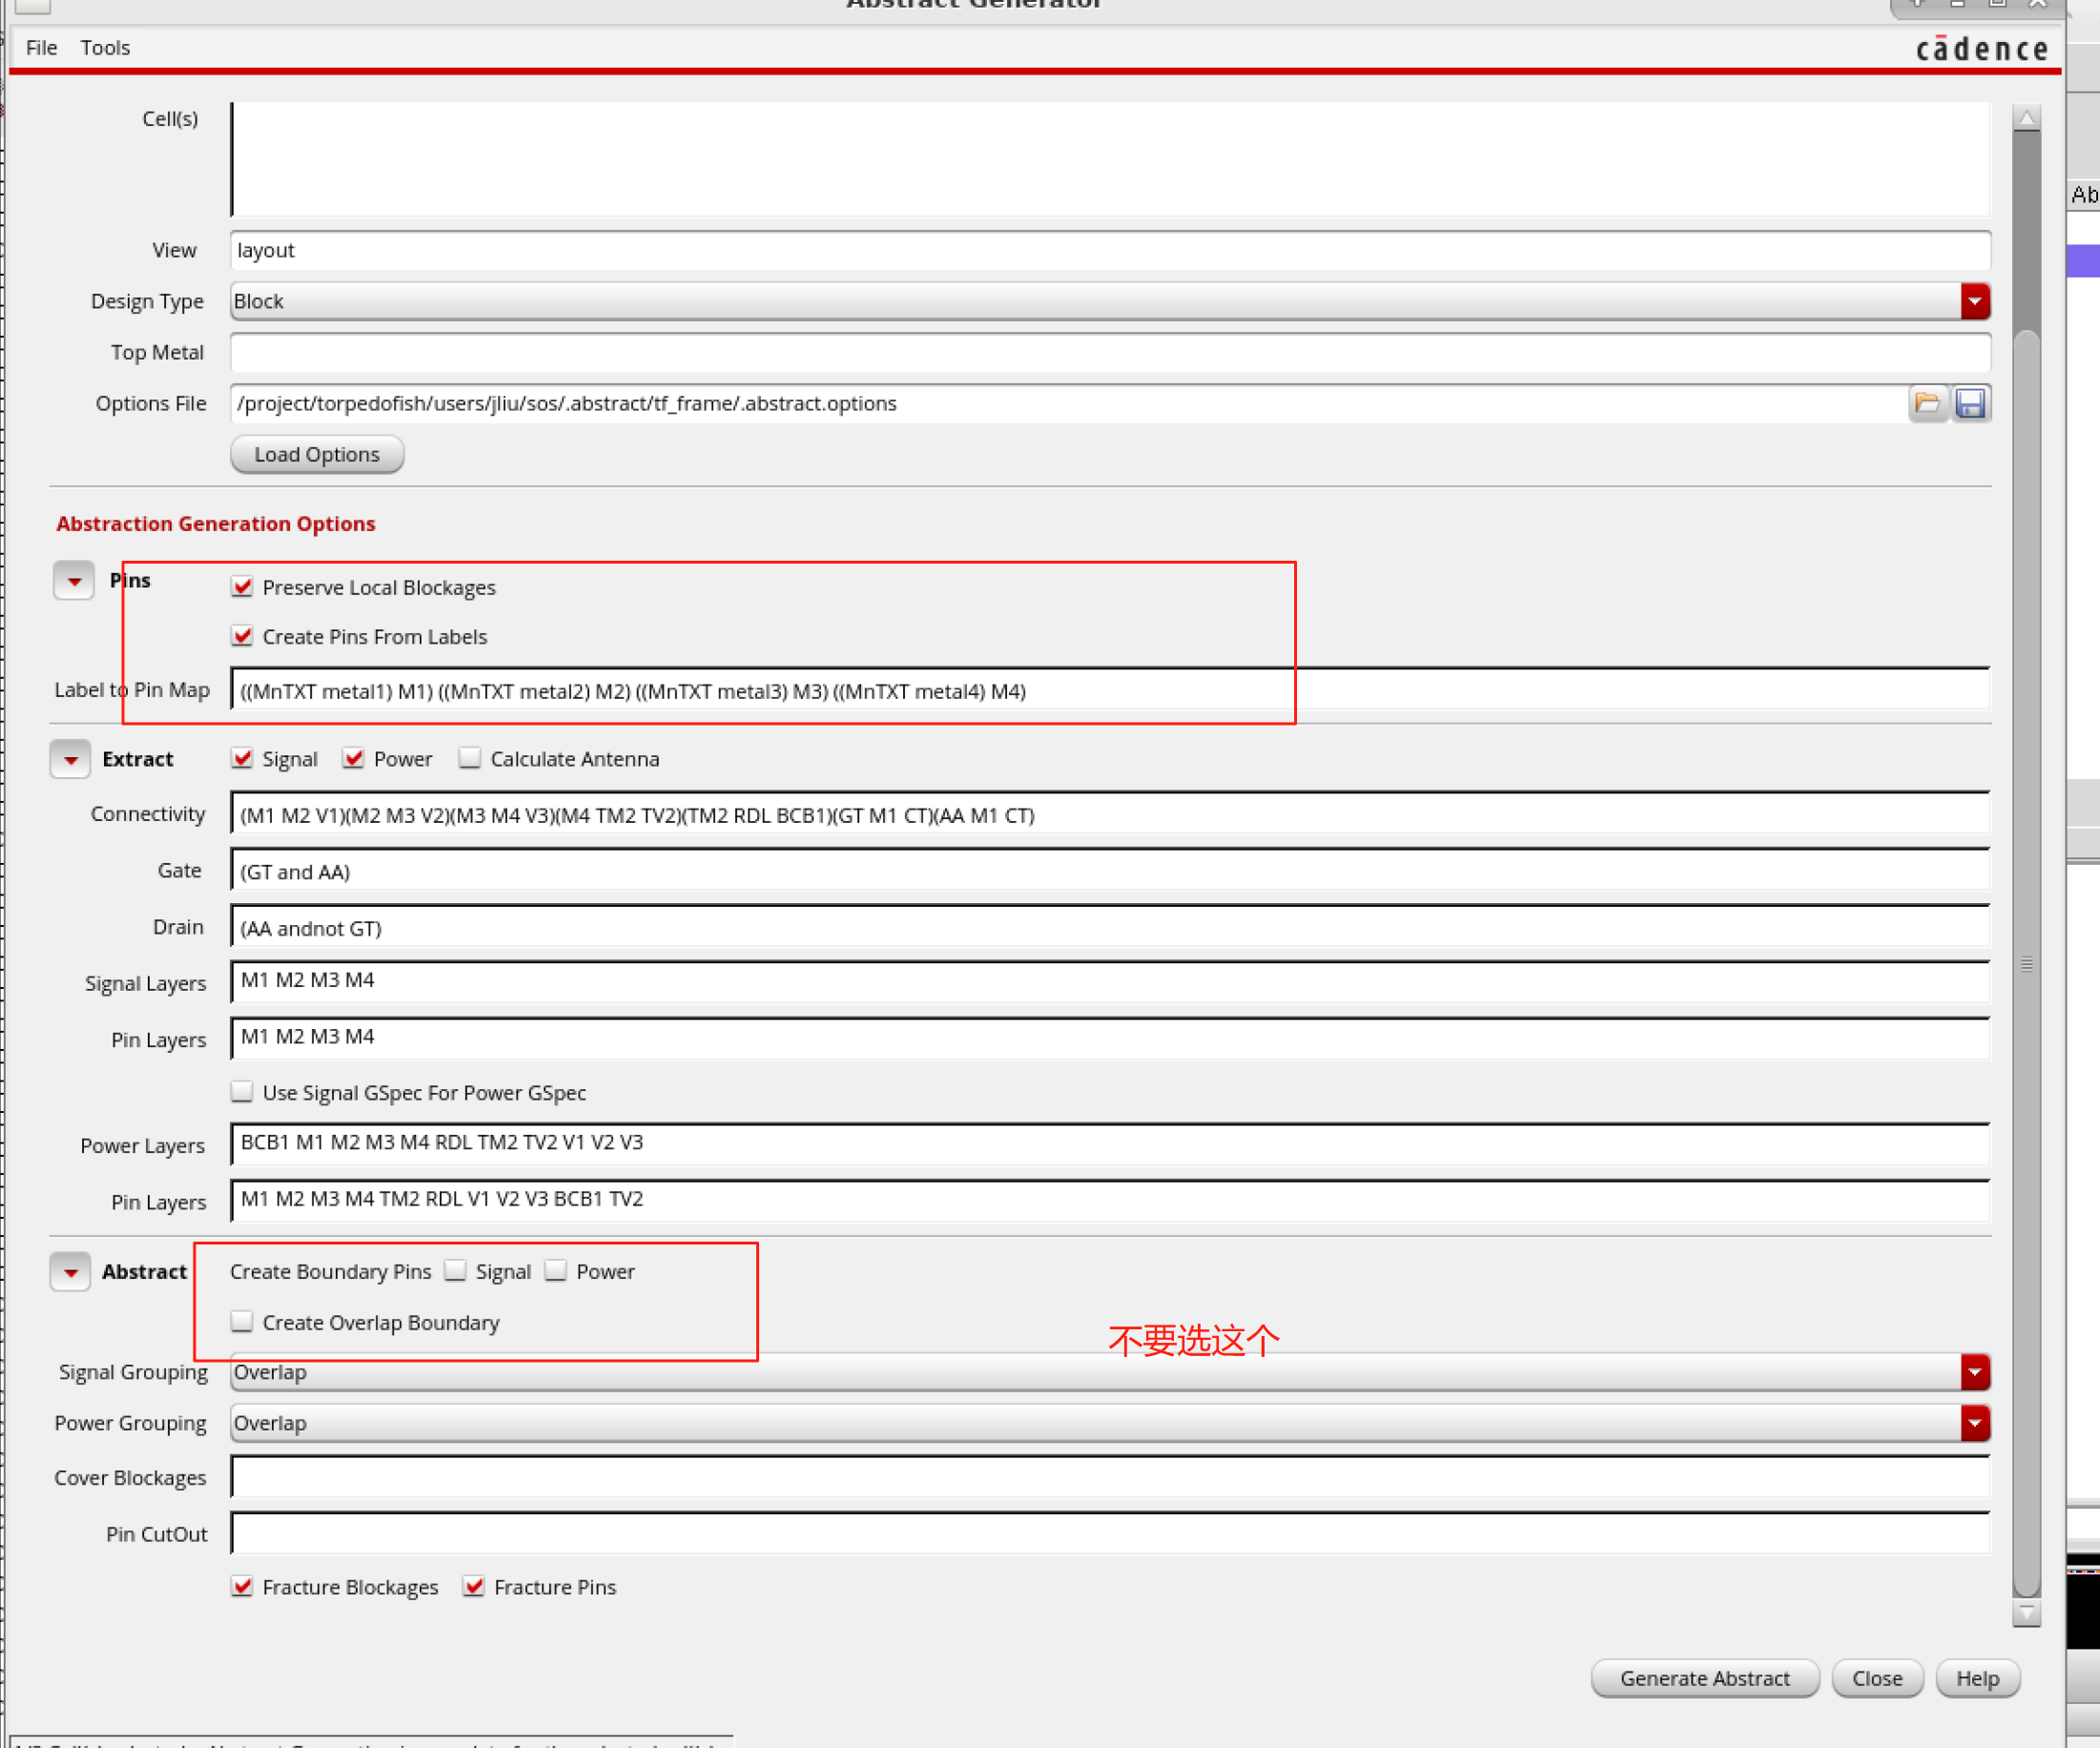
Task: Click the scrollbar down arrow icon
Action: pyautogui.click(x=2026, y=1612)
